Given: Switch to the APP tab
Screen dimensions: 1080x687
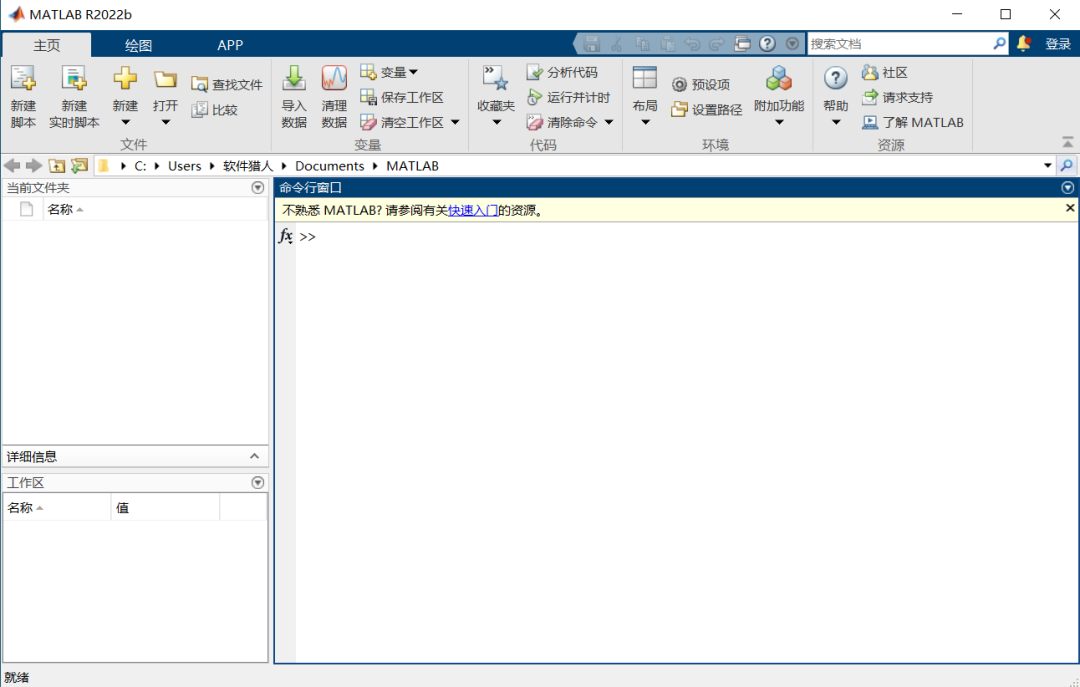Looking at the screenshot, I should (230, 45).
